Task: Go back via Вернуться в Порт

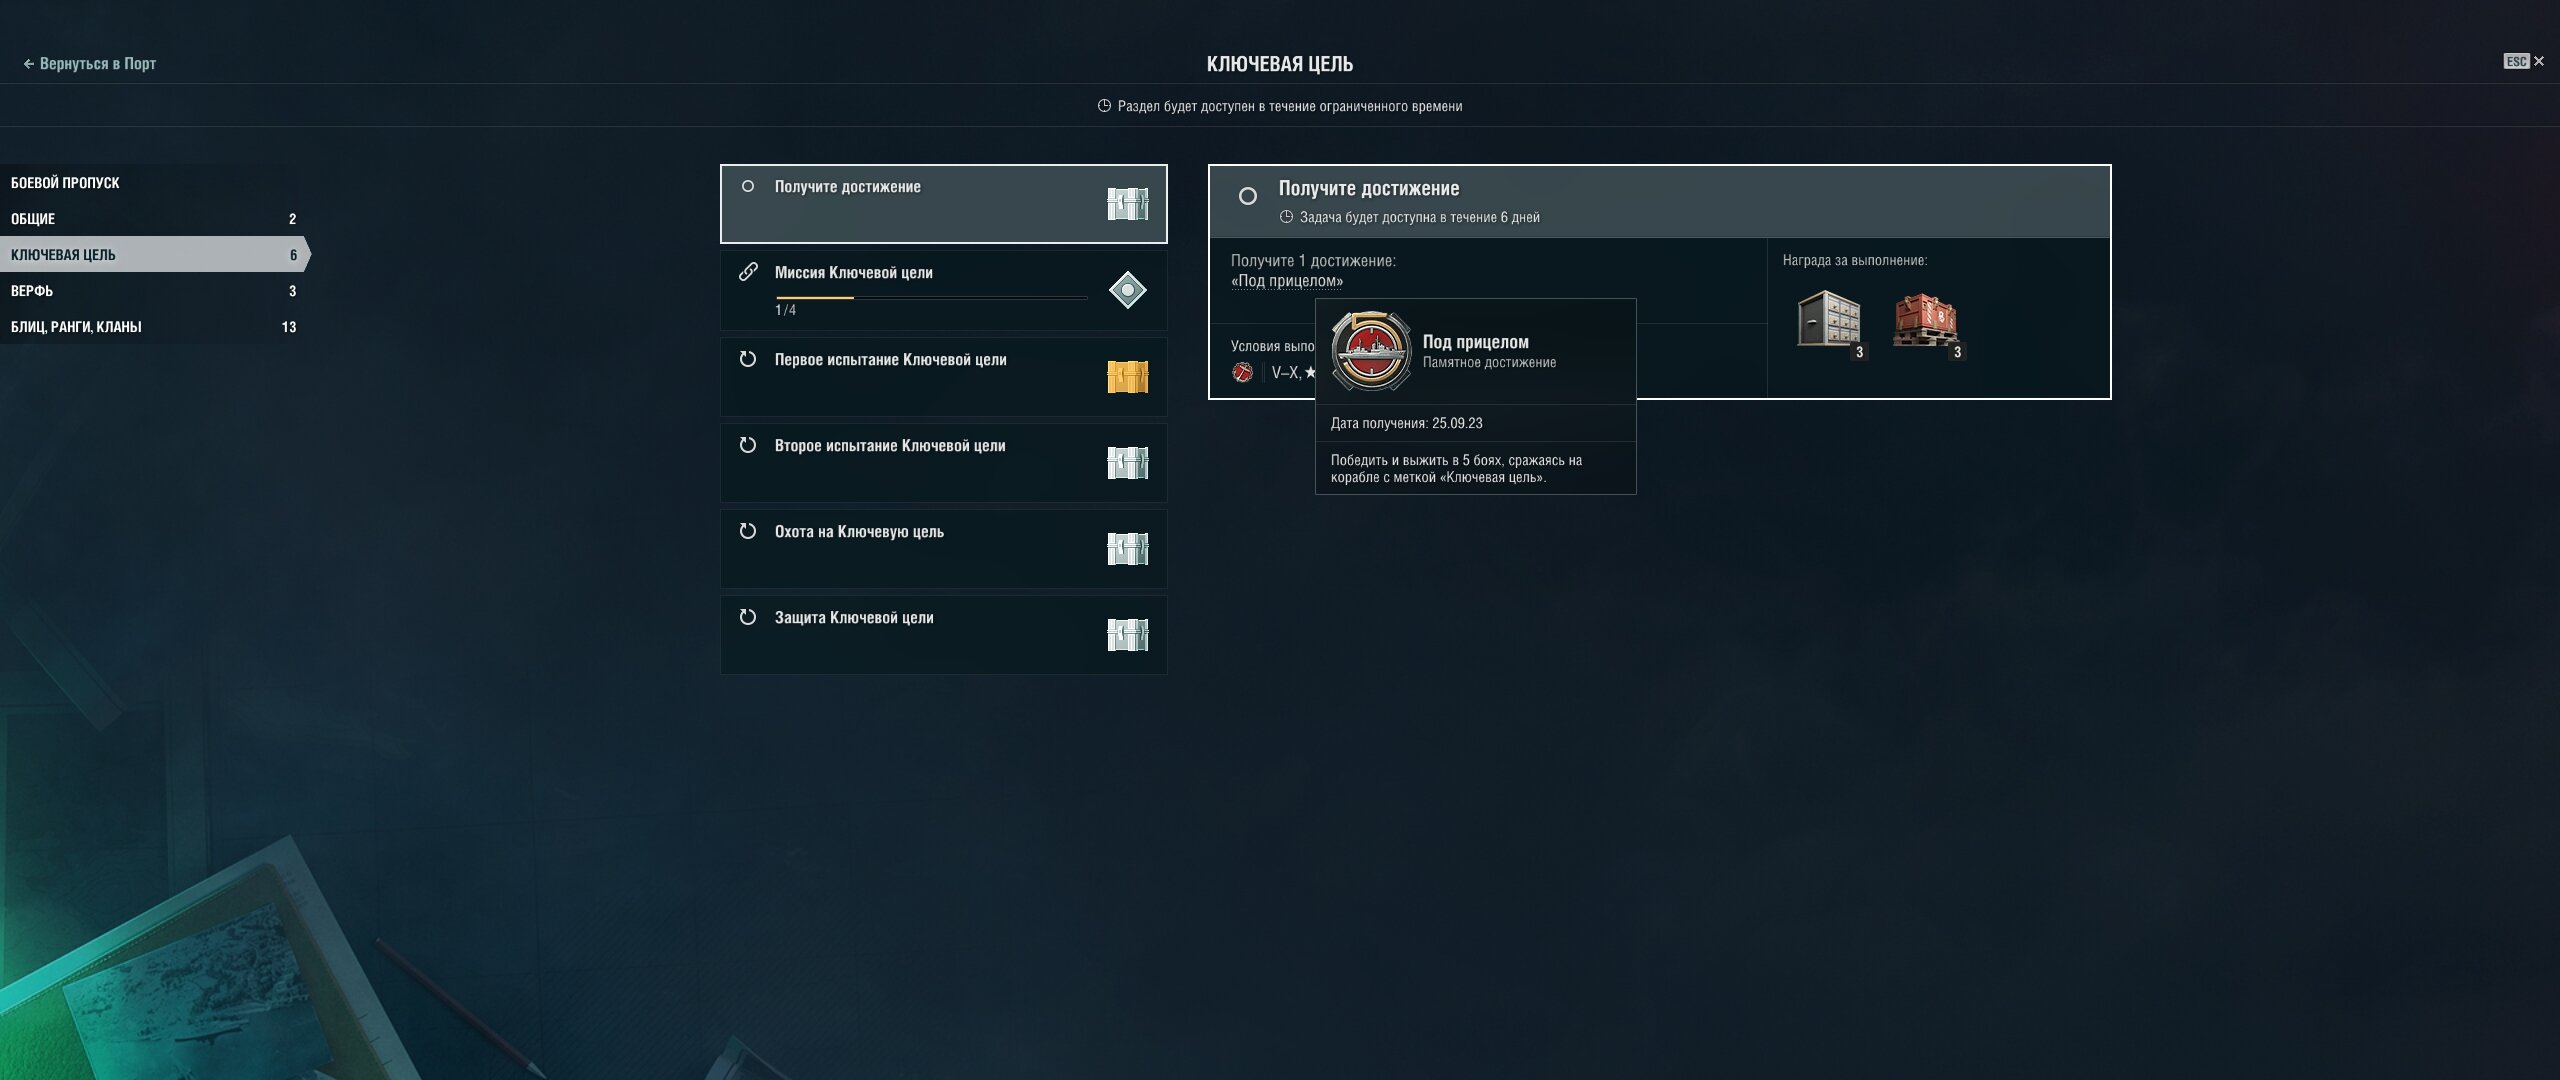Action: pyautogui.click(x=89, y=64)
